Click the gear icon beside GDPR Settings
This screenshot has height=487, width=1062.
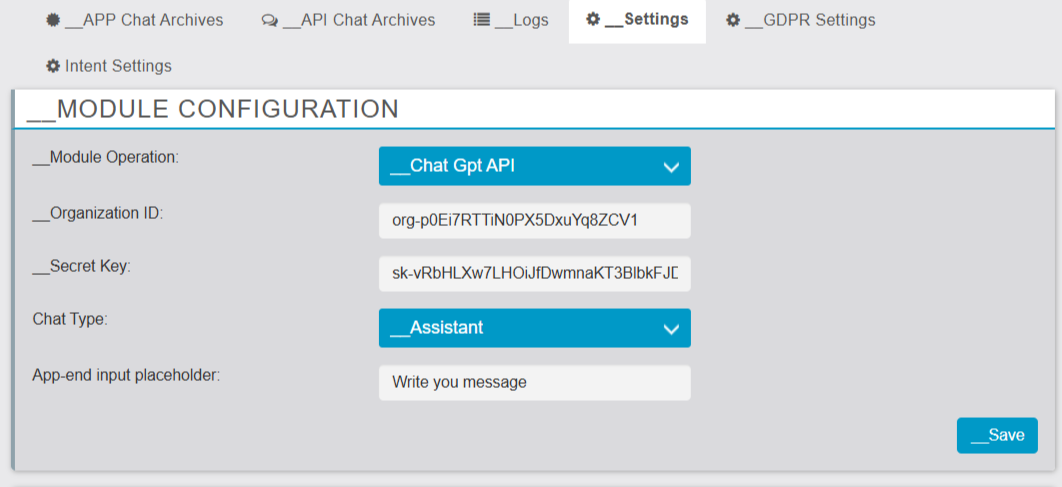point(733,20)
